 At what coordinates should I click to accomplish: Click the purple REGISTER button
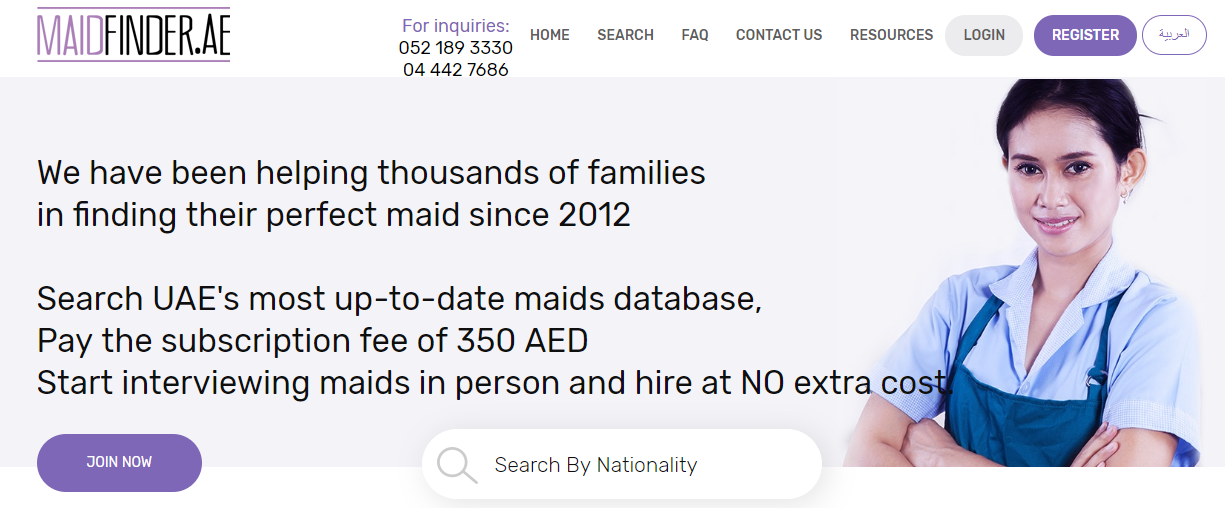(x=1085, y=35)
